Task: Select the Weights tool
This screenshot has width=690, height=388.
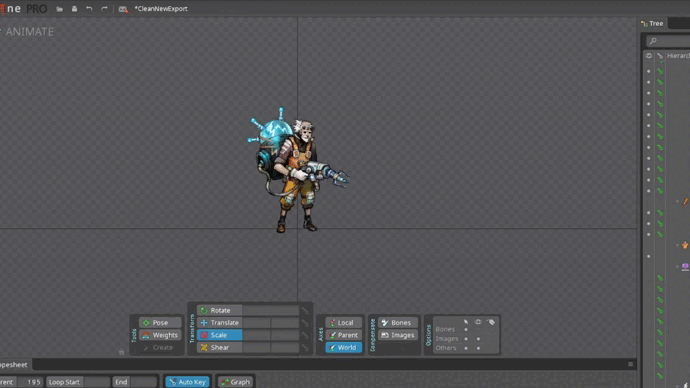Action: [x=160, y=335]
